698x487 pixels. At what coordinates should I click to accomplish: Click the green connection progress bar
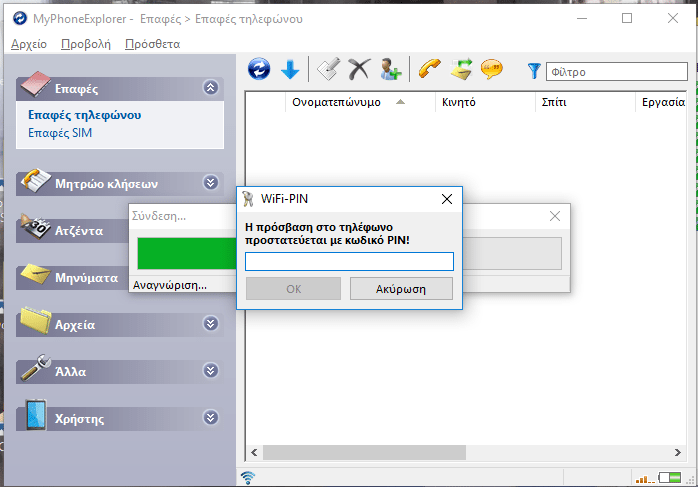click(187, 253)
